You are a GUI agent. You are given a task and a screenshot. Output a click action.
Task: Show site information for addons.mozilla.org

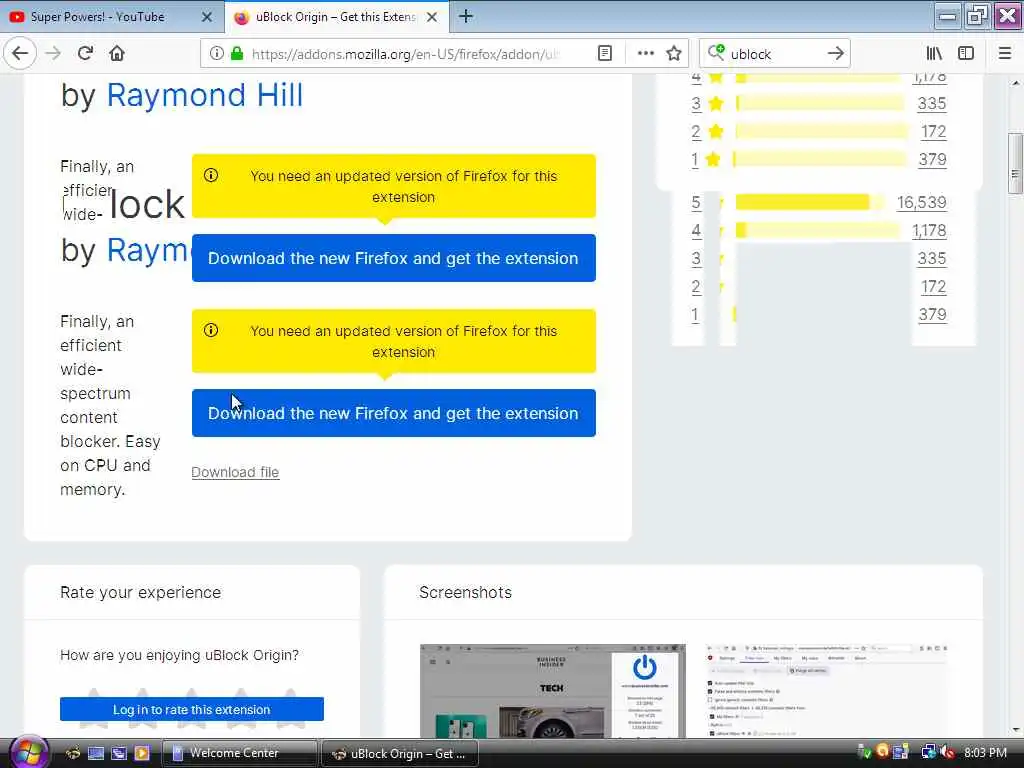216,54
